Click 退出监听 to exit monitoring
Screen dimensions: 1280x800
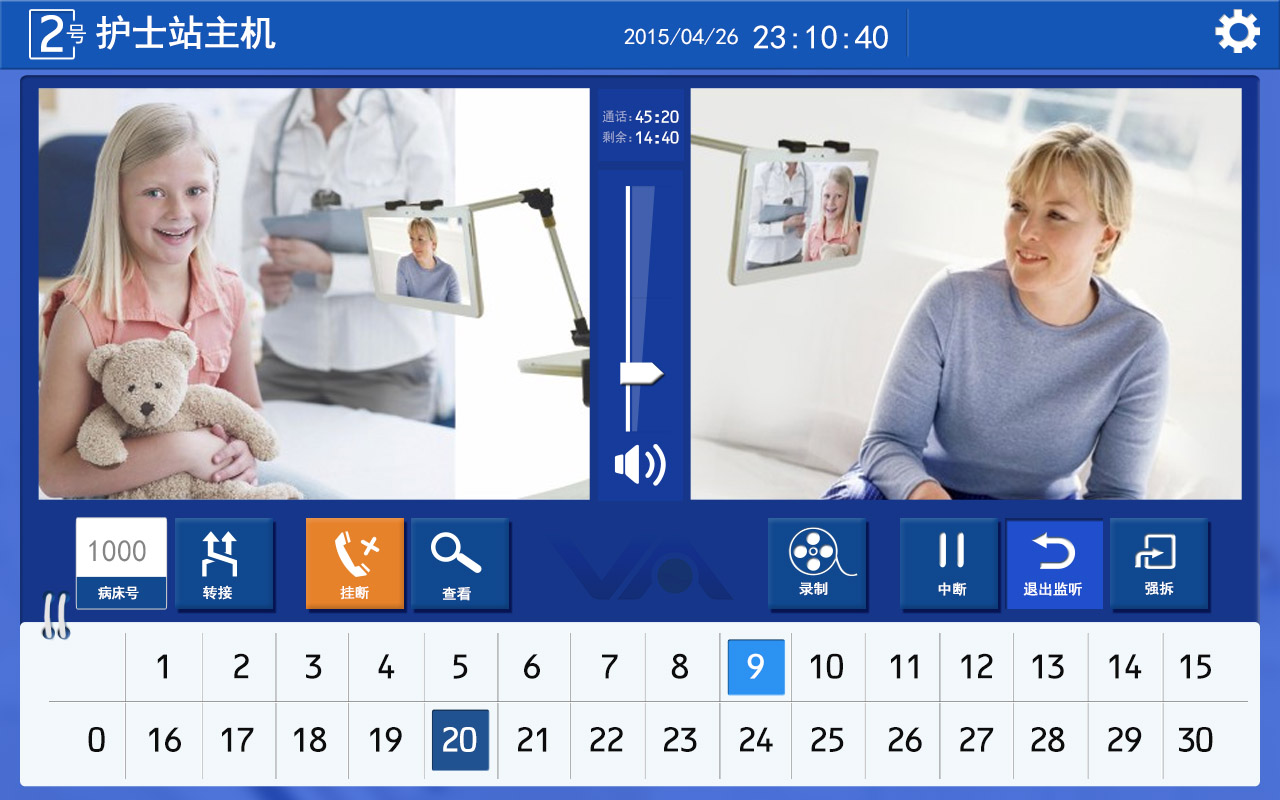coord(1054,564)
